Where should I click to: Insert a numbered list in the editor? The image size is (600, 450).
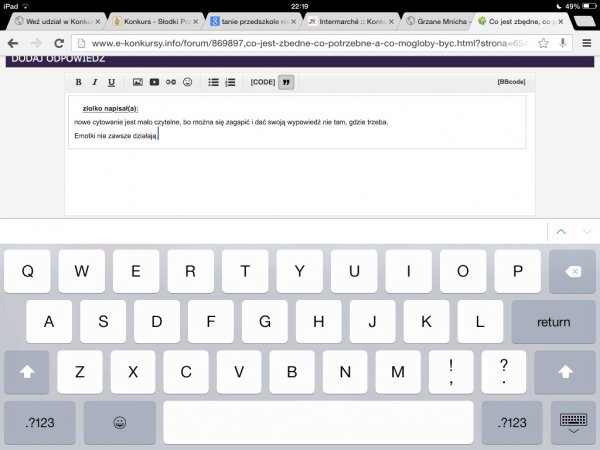click(229, 82)
